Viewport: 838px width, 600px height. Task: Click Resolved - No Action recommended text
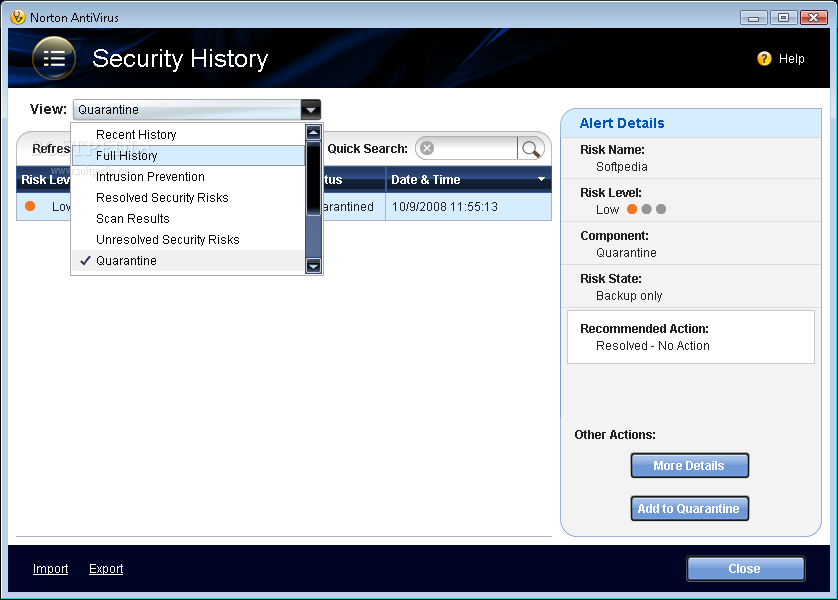click(653, 346)
